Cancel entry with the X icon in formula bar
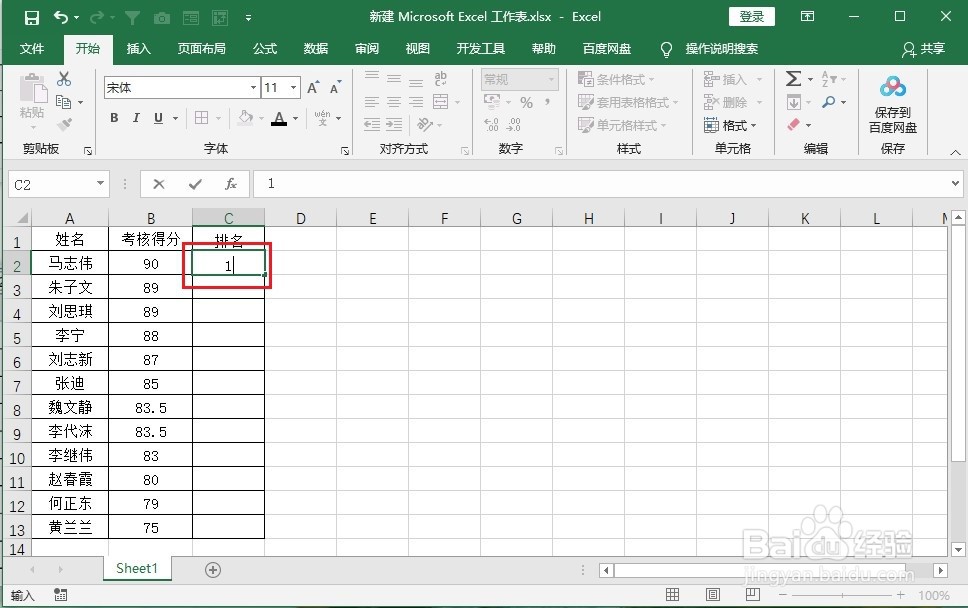Screen dimensions: 968x608 pos(159,184)
